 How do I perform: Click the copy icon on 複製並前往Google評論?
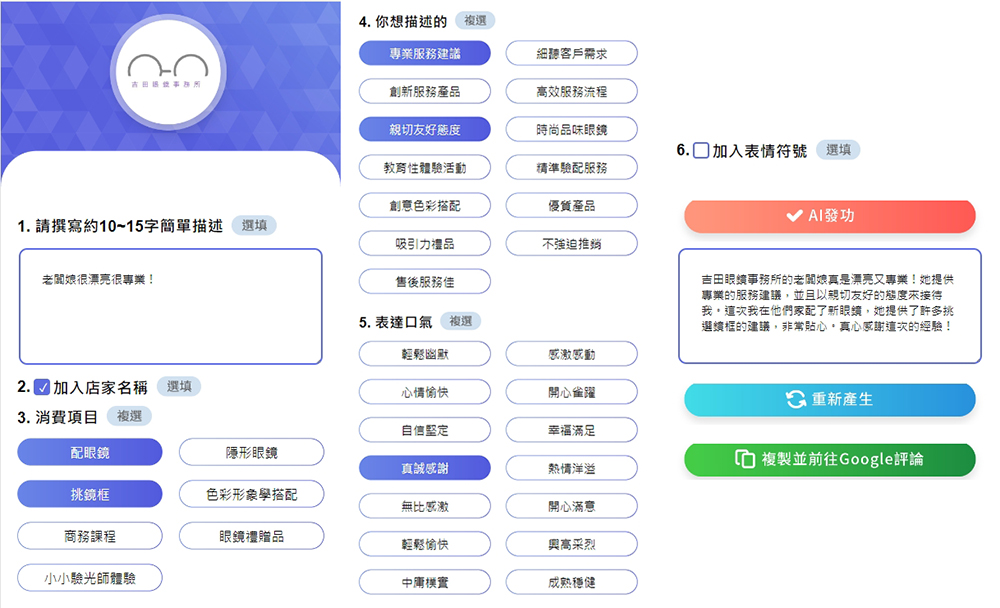coord(744,459)
